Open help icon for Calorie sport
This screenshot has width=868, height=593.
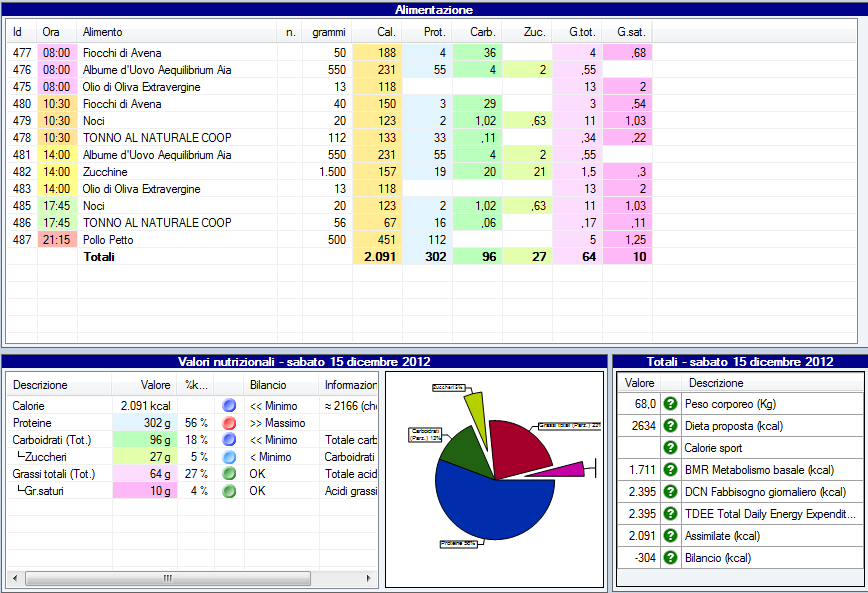[671, 447]
